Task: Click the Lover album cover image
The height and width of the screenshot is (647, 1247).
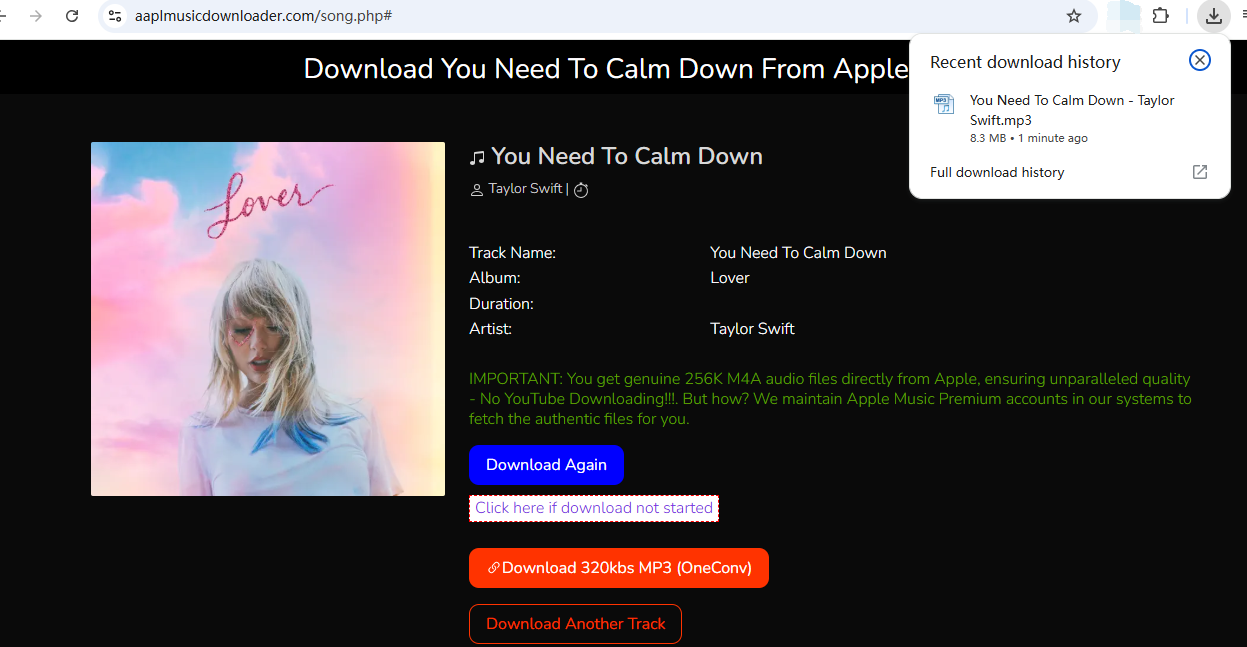Action: tap(268, 319)
